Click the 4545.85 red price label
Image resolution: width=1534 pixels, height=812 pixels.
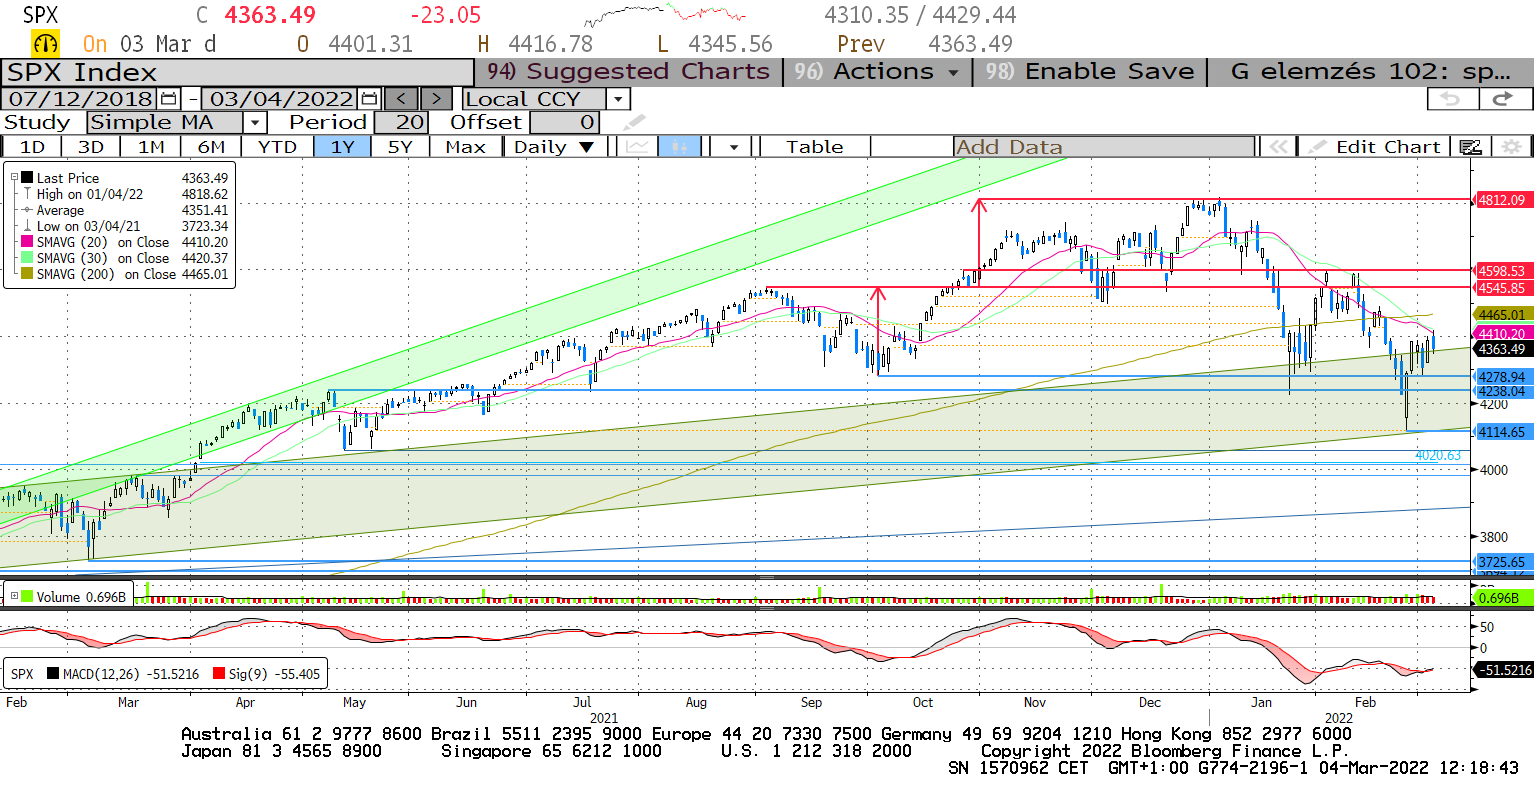[x=1502, y=288]
